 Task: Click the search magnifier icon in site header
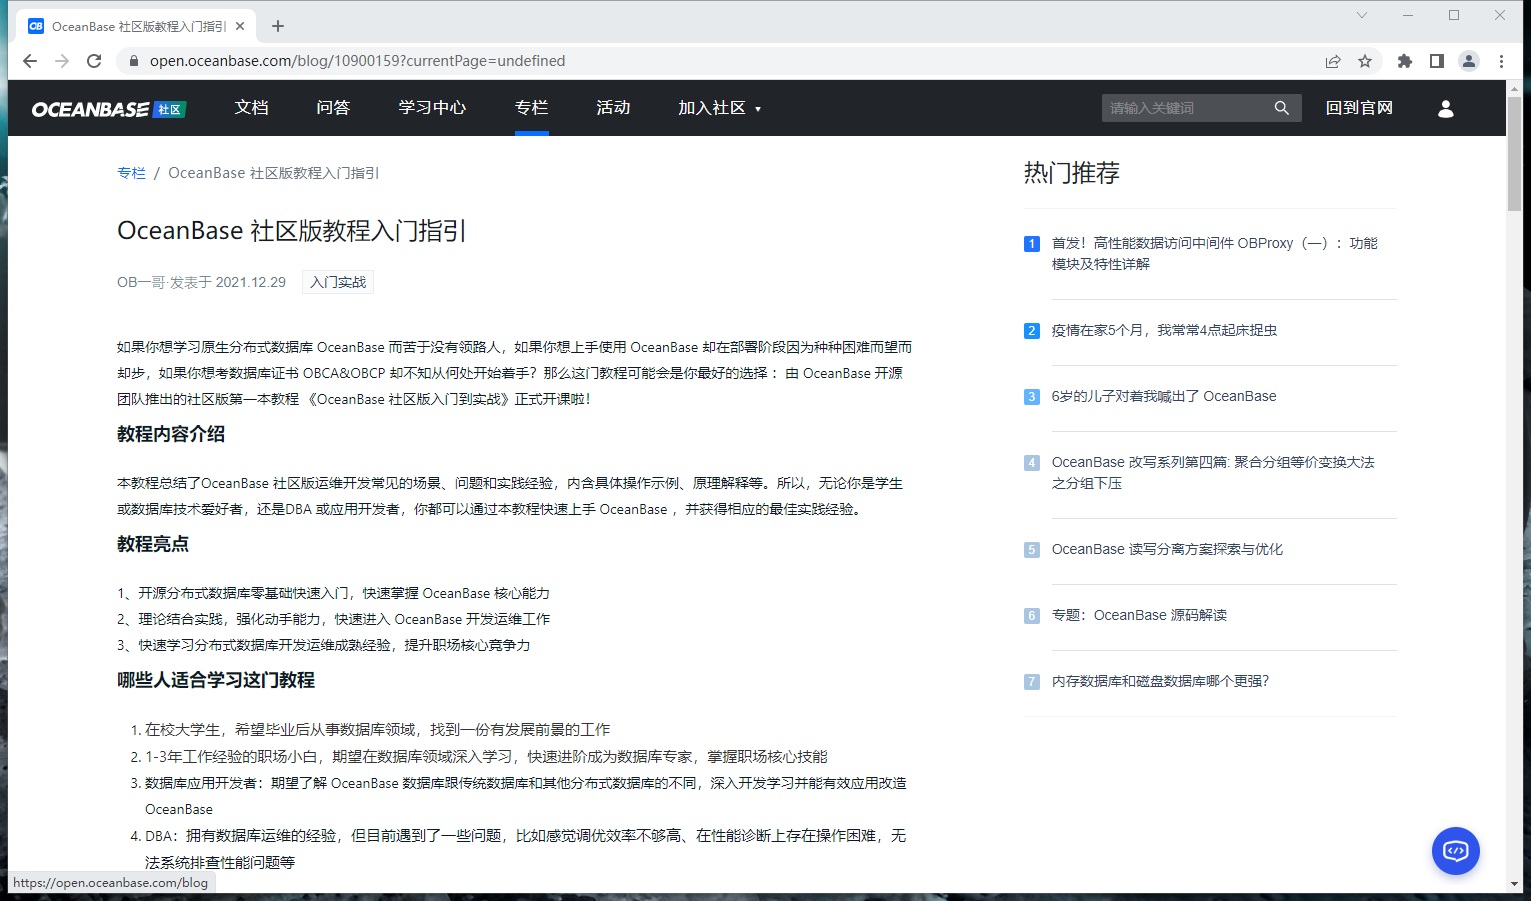1282,108
